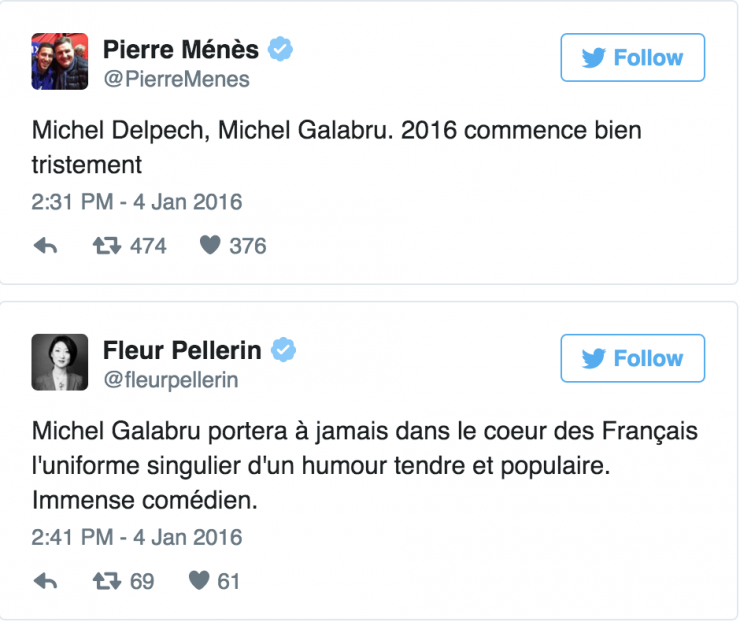
Task: Open the 2:41 PM - 4 Jan 2016 timestamp
Action: tap(137, 537)
